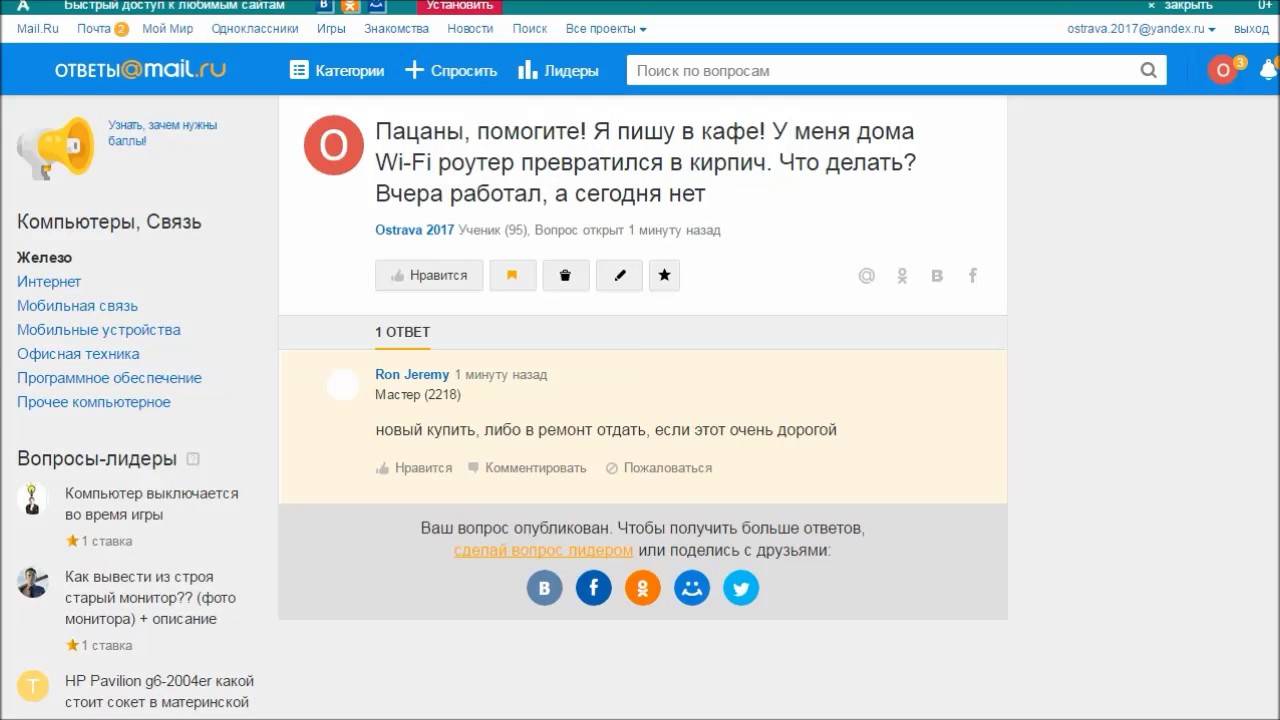Image resolution: width=1280 pixels, height=720 pixels.
Task: Open Одноклассники in the top bar
Action: coord(255,29)
